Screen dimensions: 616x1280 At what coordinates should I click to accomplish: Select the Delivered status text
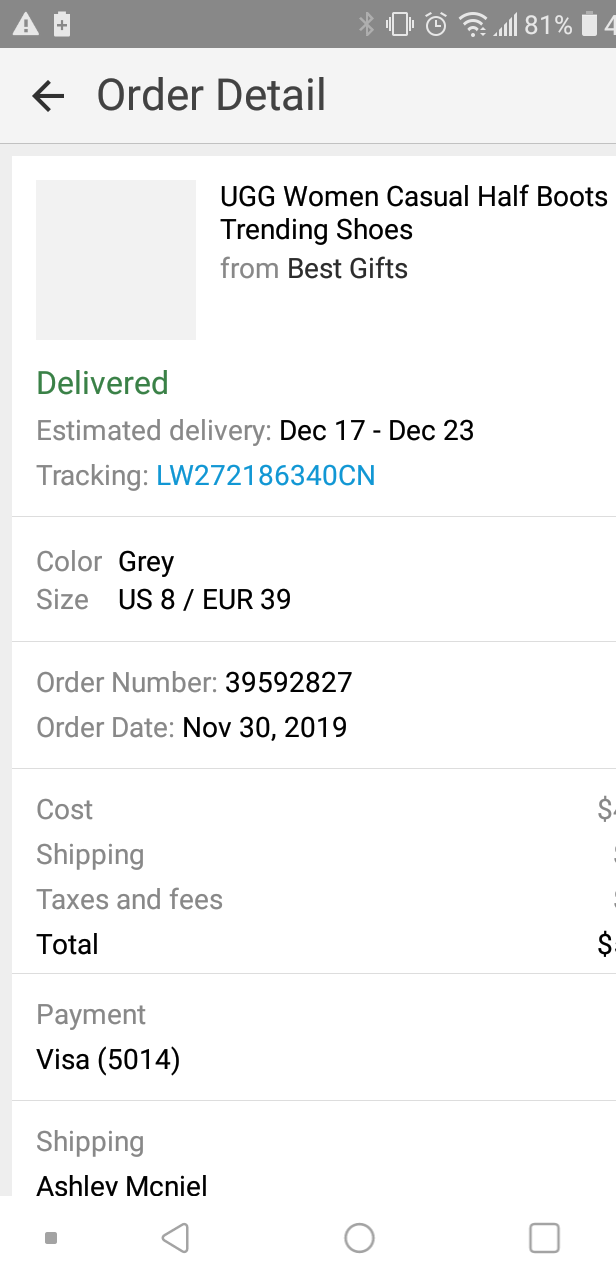pyautogui.click(x=102, y=383)
